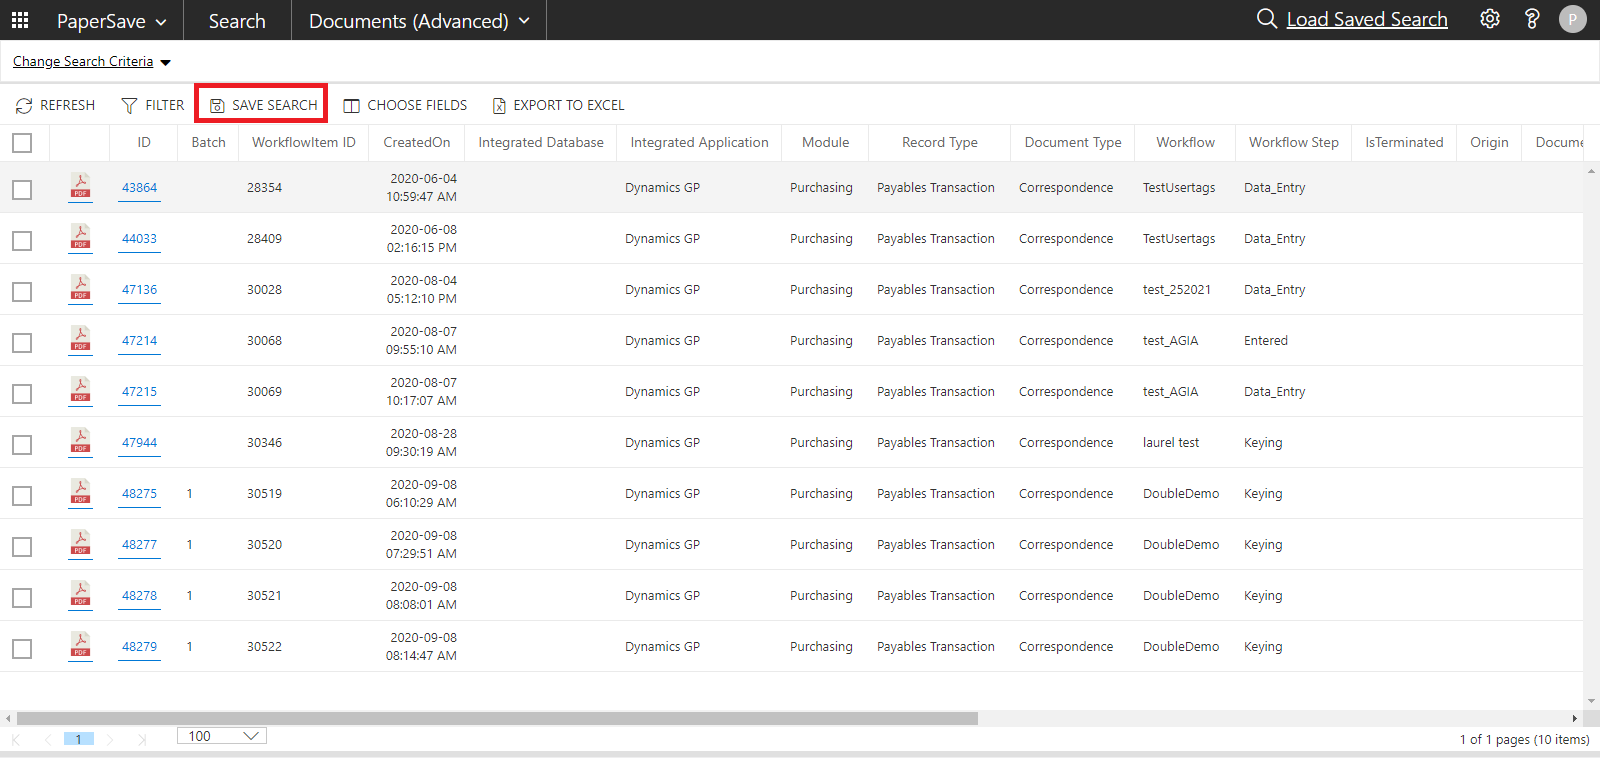Click the Save Search button

(263, 105)
